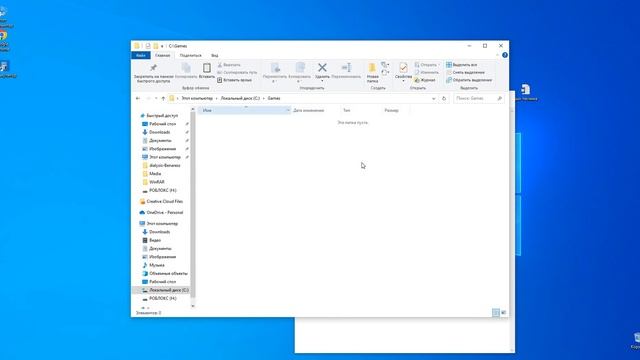Open Музыка in the sidebar

pyautogui.click(x=153, y=265)
